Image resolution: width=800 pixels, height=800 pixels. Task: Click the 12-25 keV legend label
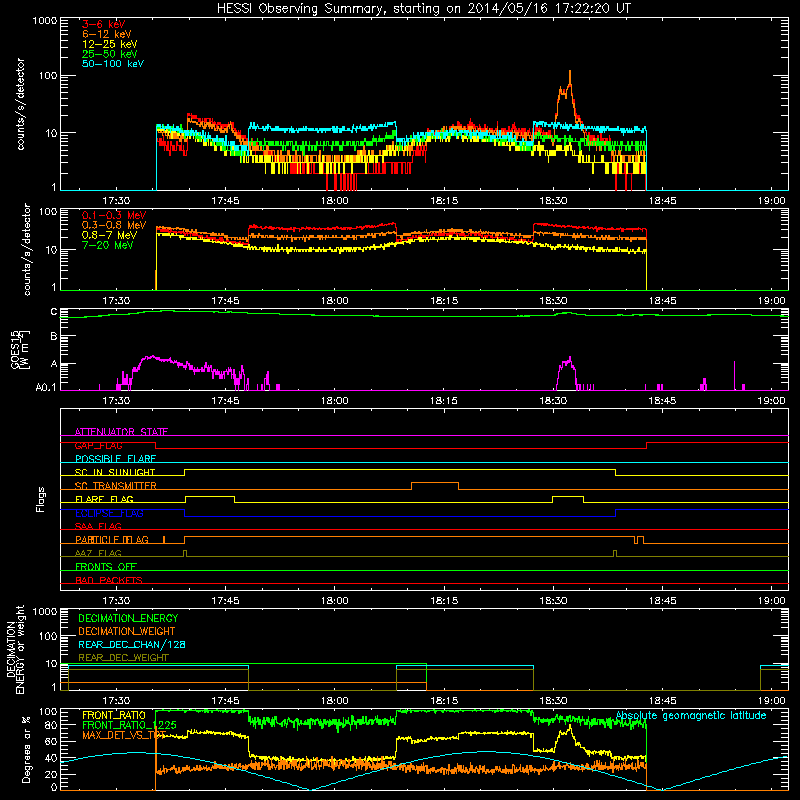click(110, 44)
